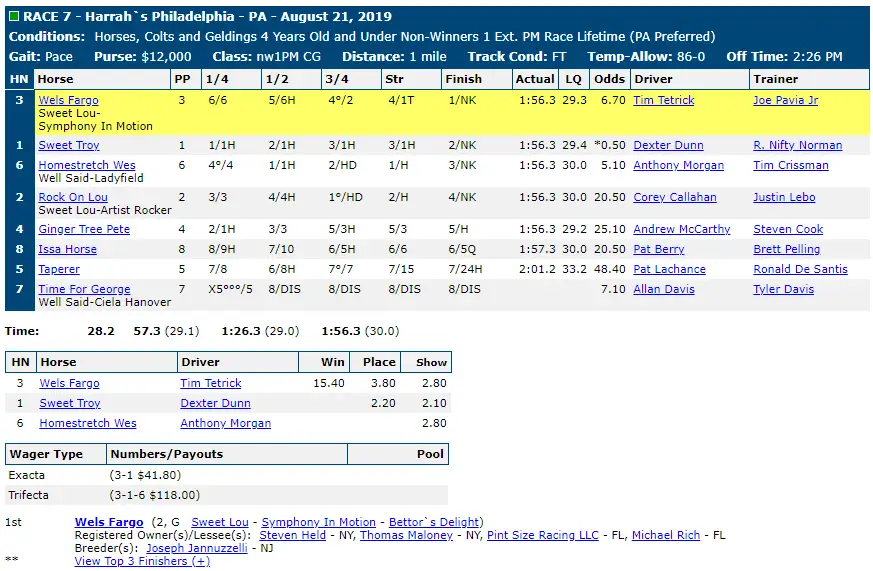Open Bettor's Delight link
The height and width of the screenshot is (571, 873).
tap(434, 523)
